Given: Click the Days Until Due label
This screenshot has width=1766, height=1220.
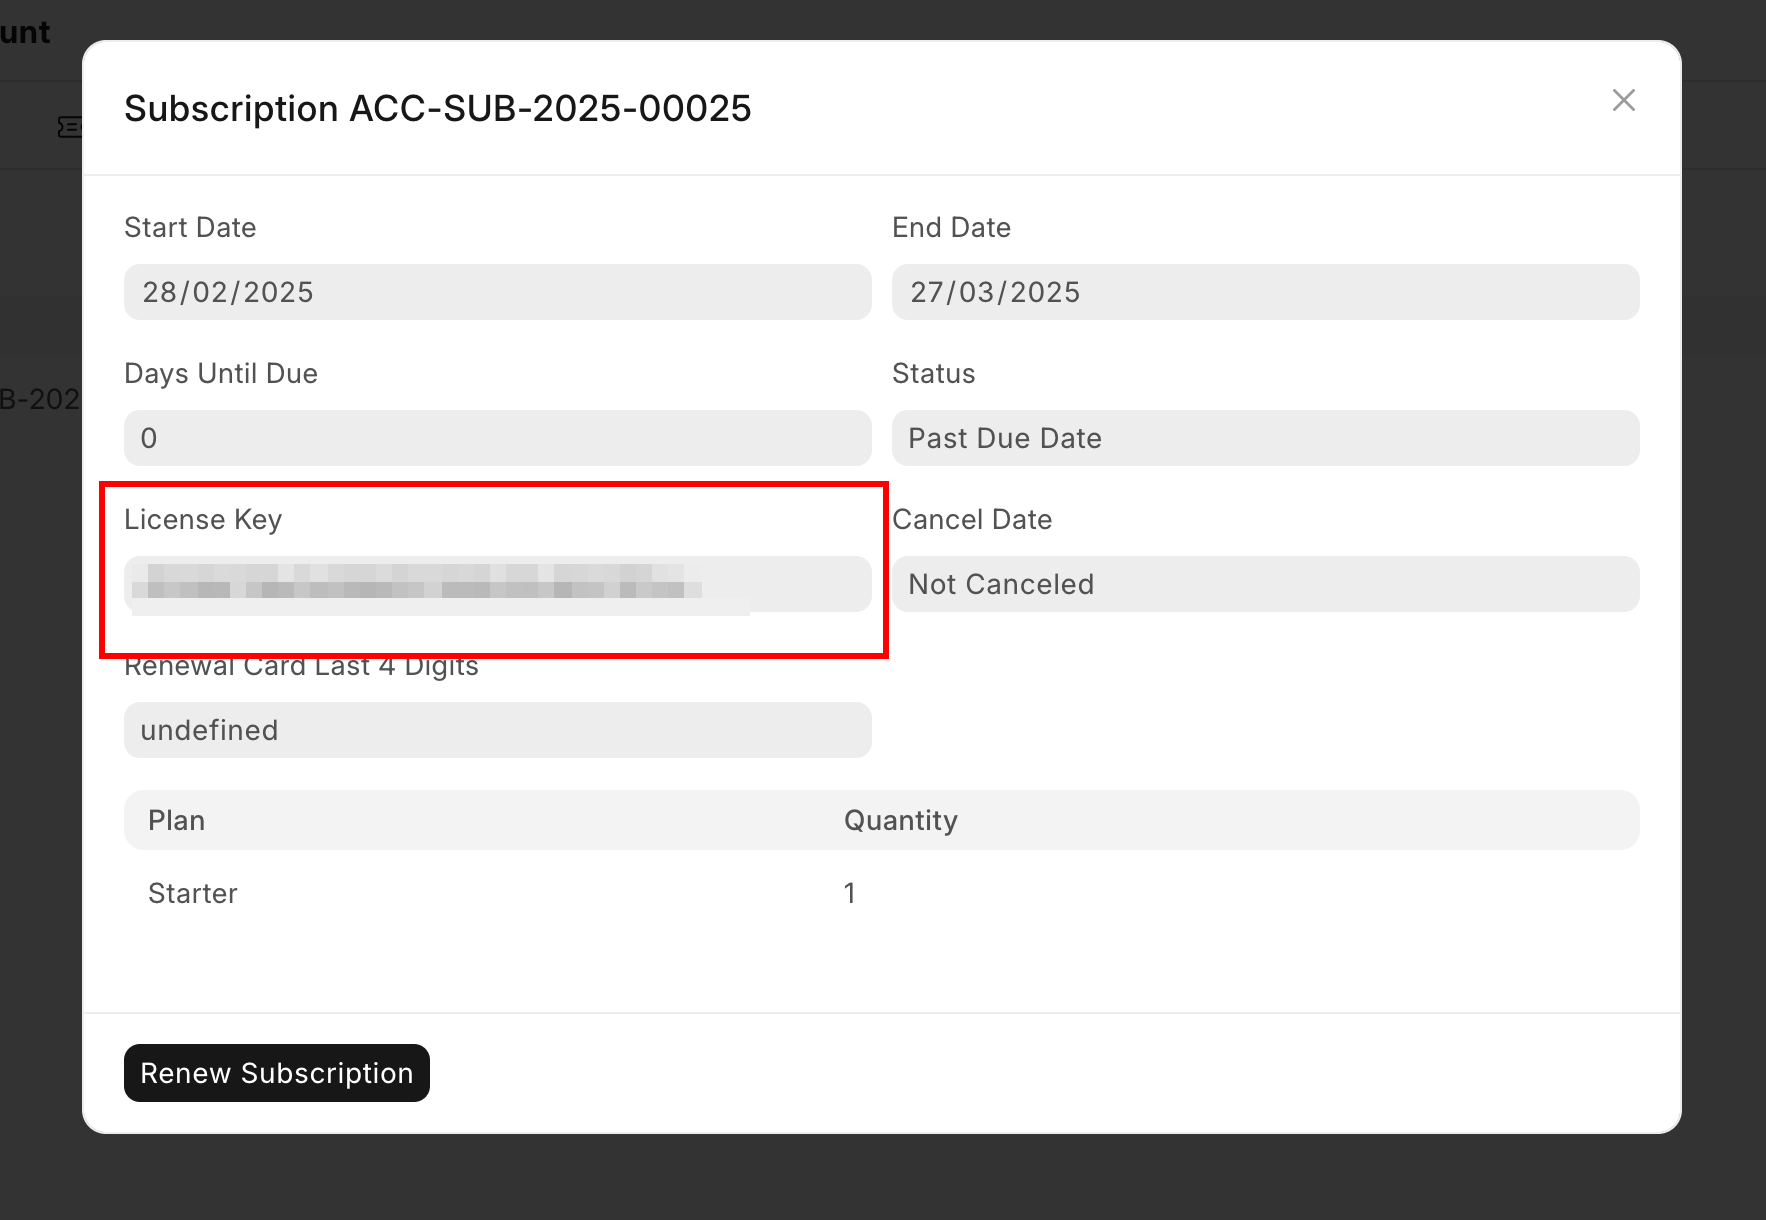Looking at the screenshot, I should point(221,374).
